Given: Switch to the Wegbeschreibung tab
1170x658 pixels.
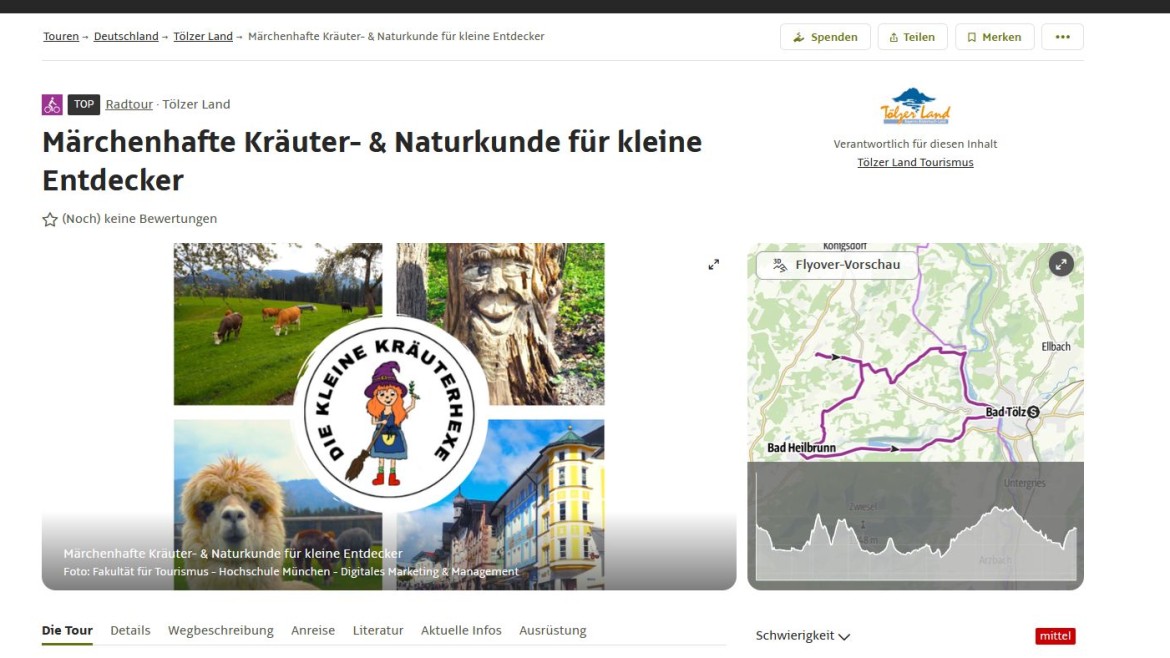Looking at the screenshot, I should [221, 630].
